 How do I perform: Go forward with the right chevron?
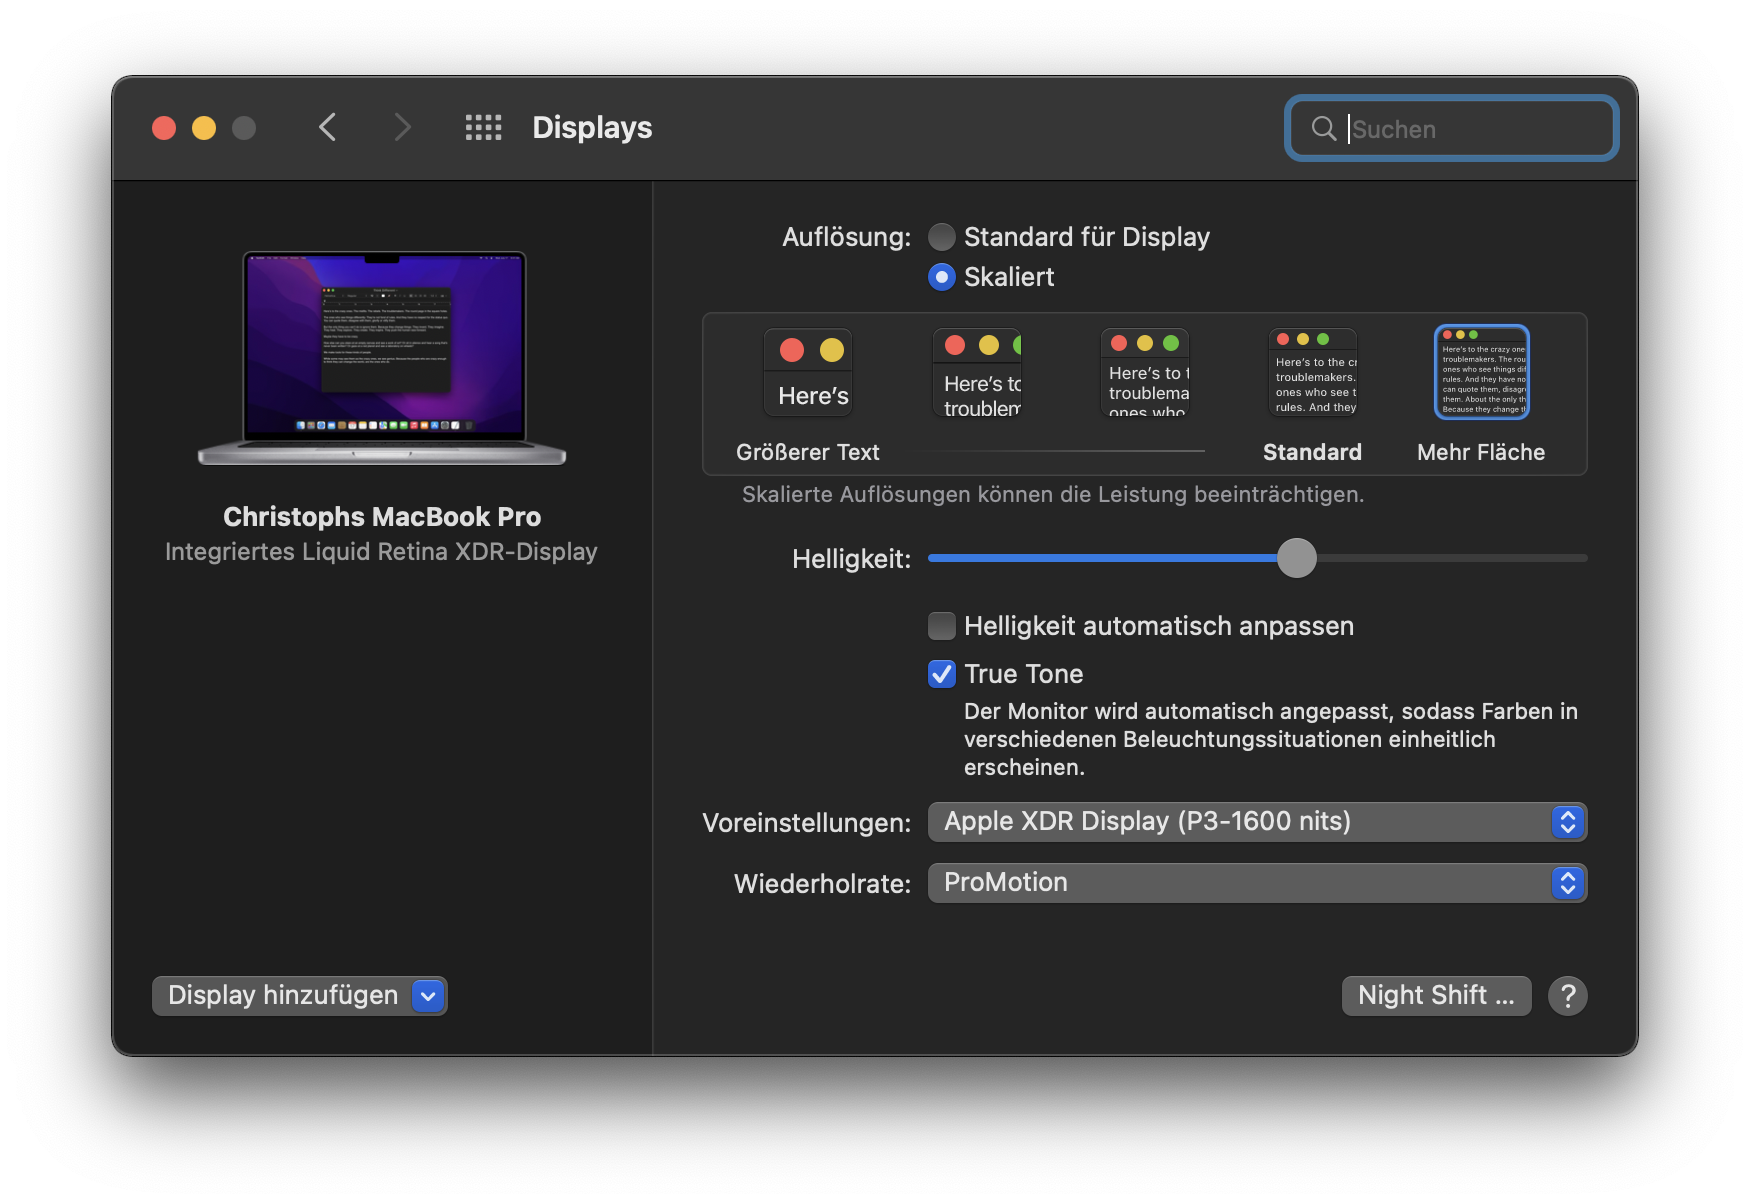pos(402,128)
